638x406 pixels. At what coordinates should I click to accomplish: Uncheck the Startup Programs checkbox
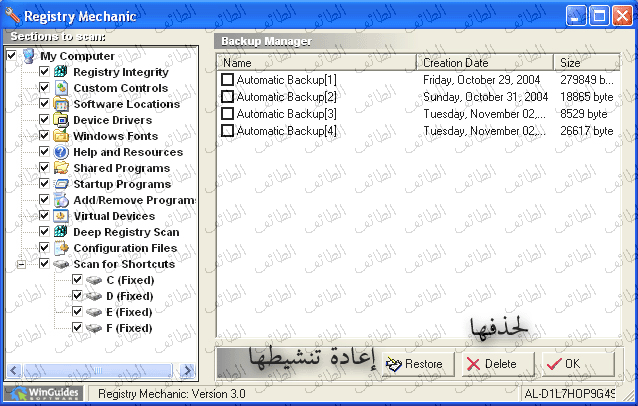point(44,183)
